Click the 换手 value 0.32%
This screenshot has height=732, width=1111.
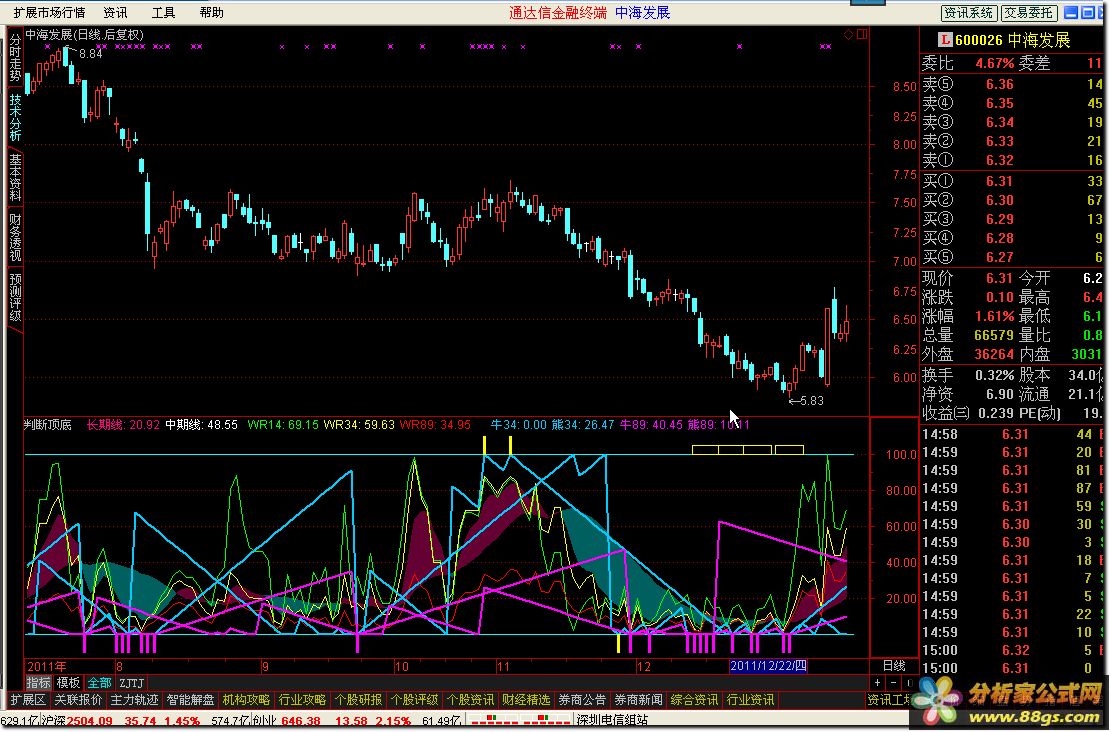995,375
